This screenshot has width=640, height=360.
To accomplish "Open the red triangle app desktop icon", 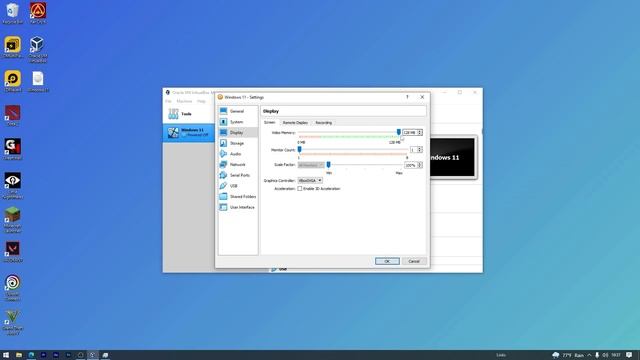I will click(38, 13).
